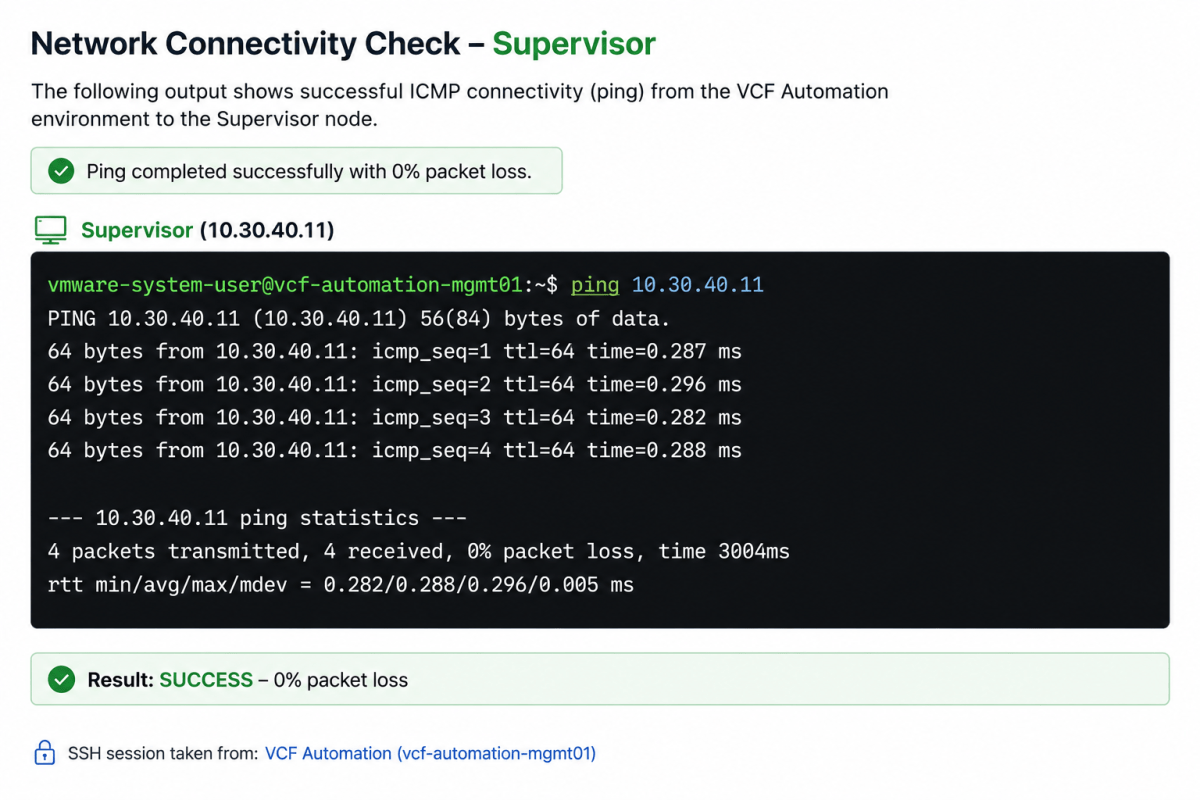Click the icmp_seq=3 time=0.282 ms line

[x=395, y=418]
